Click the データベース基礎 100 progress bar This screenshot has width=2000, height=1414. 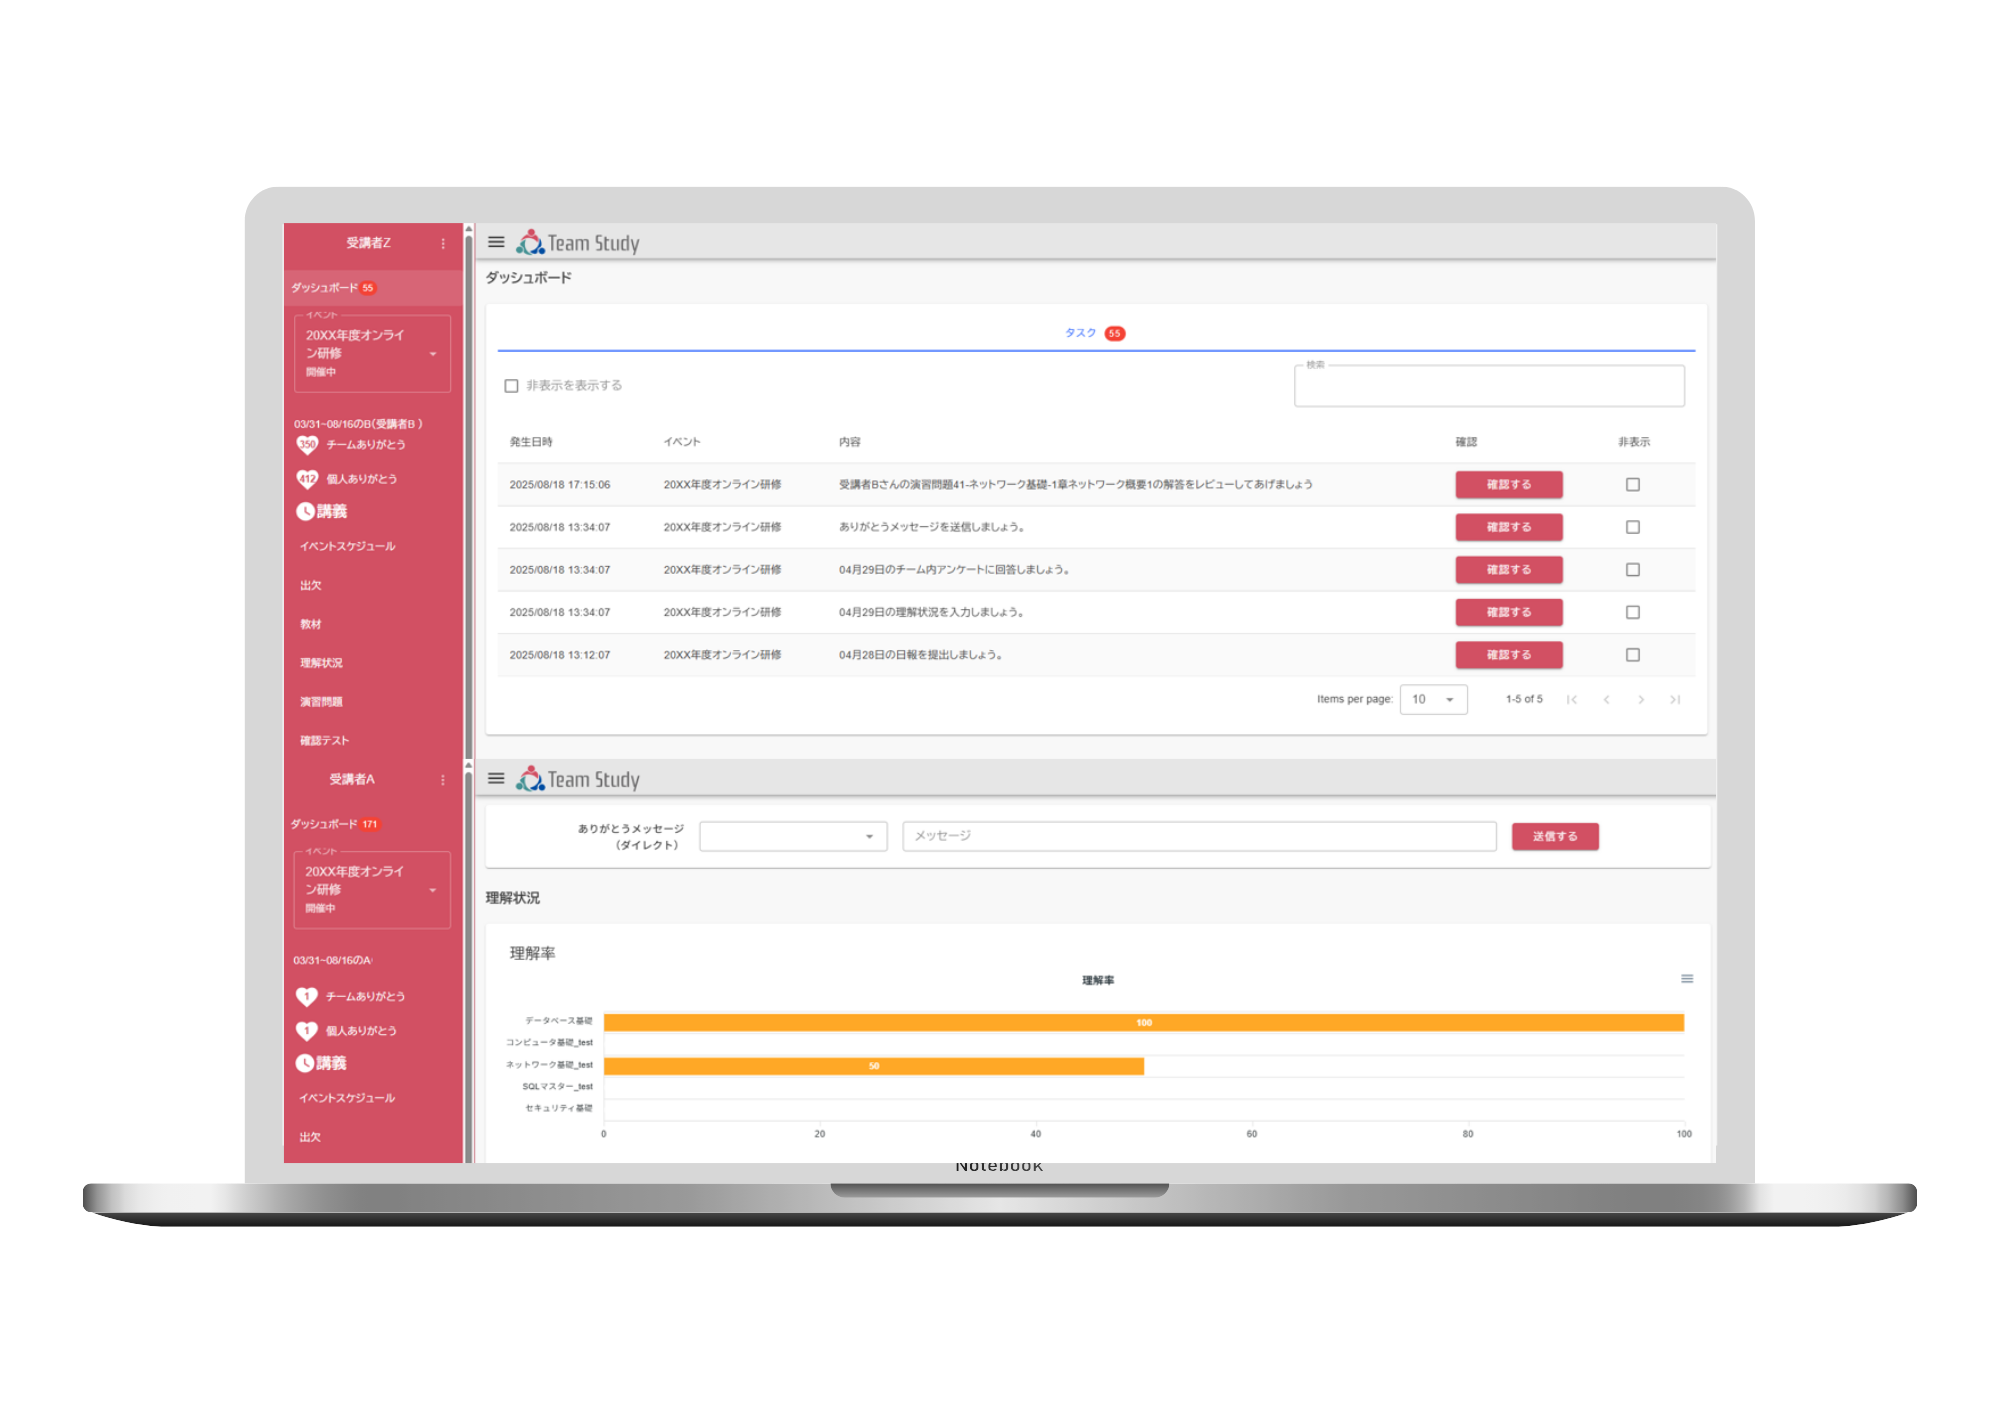coord(1143,1022)
